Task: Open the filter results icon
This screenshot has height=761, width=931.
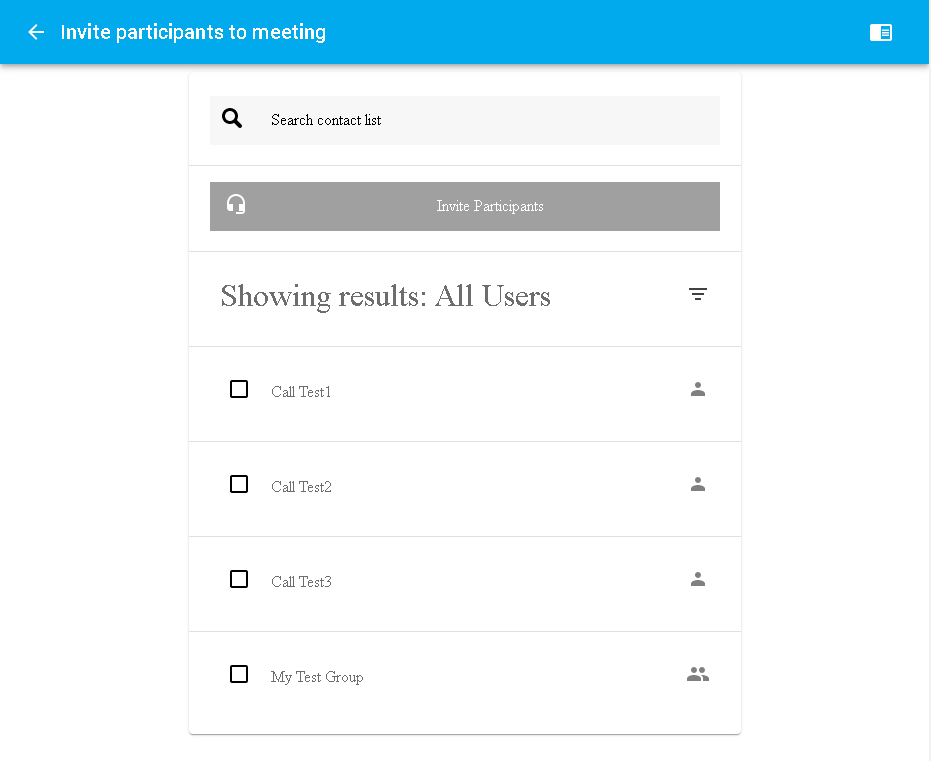Action: [x=698, y=294]
